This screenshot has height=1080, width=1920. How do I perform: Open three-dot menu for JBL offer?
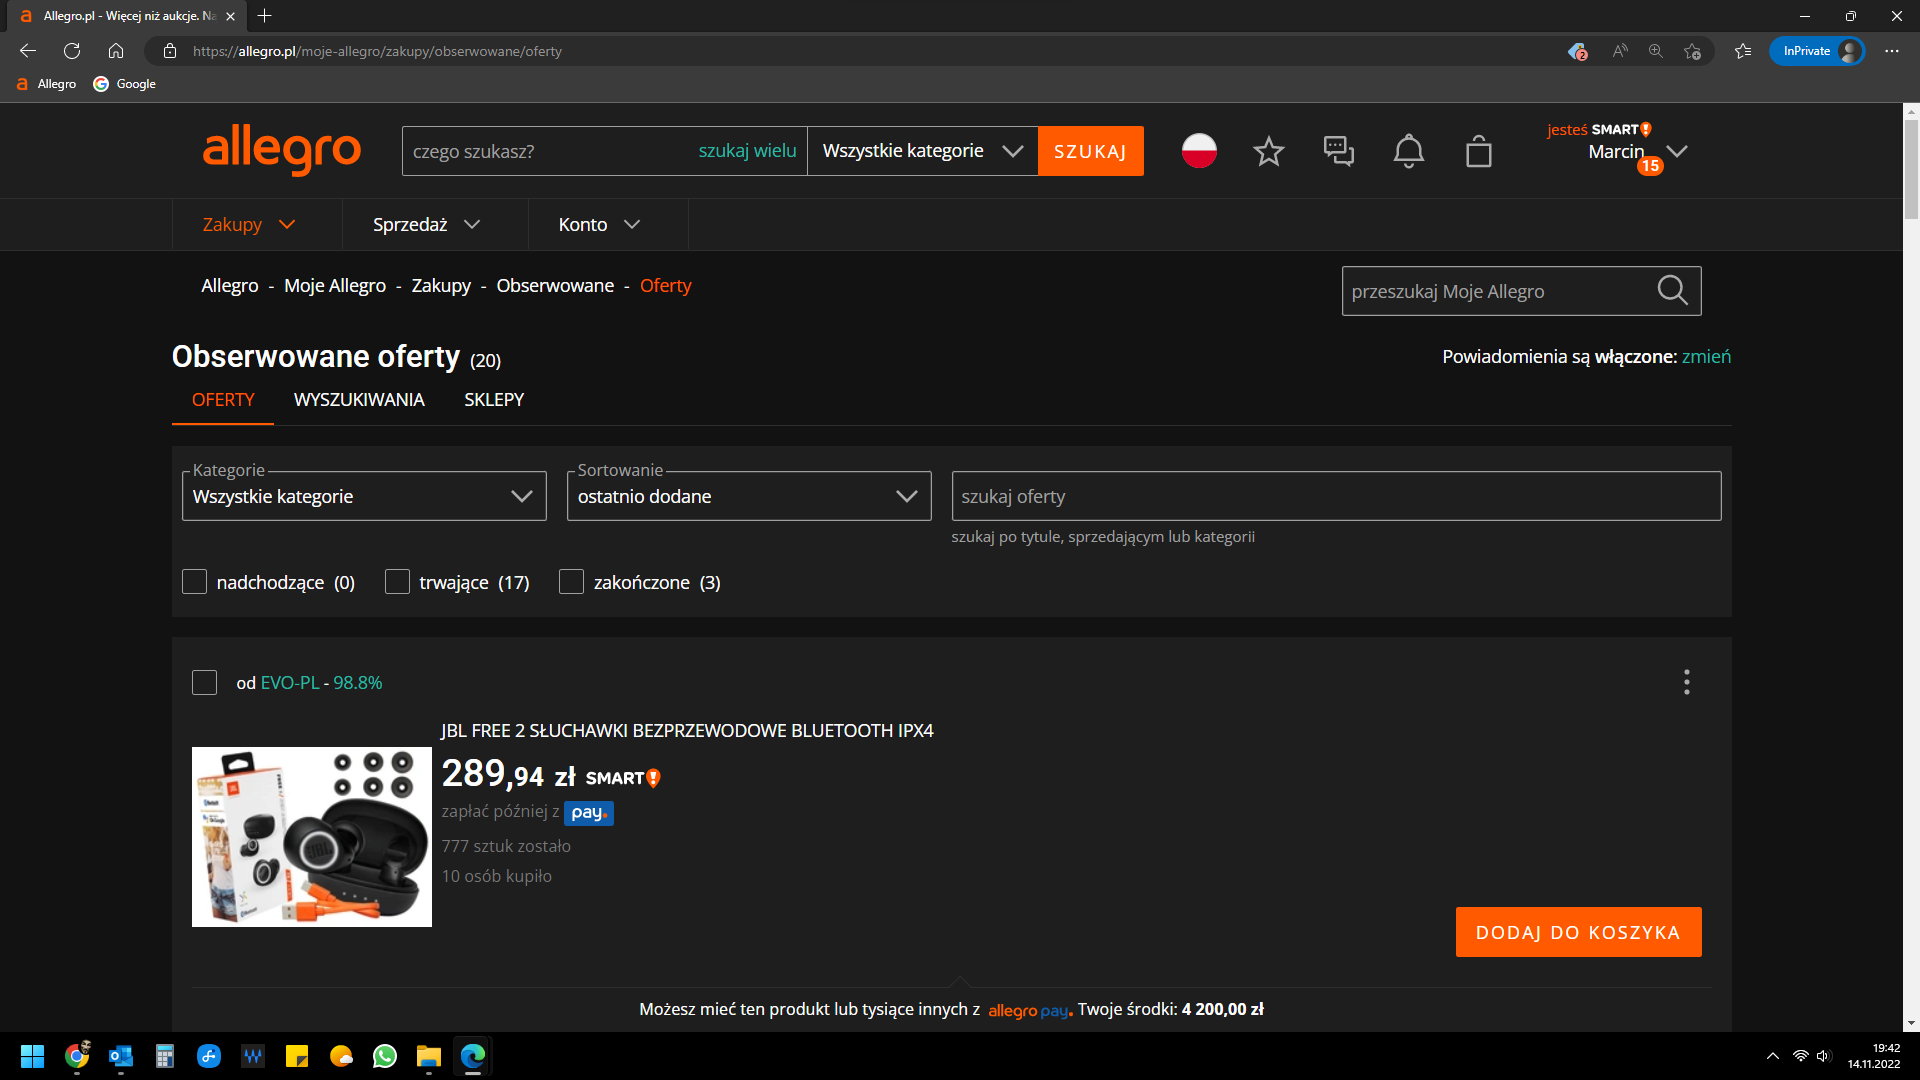pyautogui.click(x=1686, y=682)
